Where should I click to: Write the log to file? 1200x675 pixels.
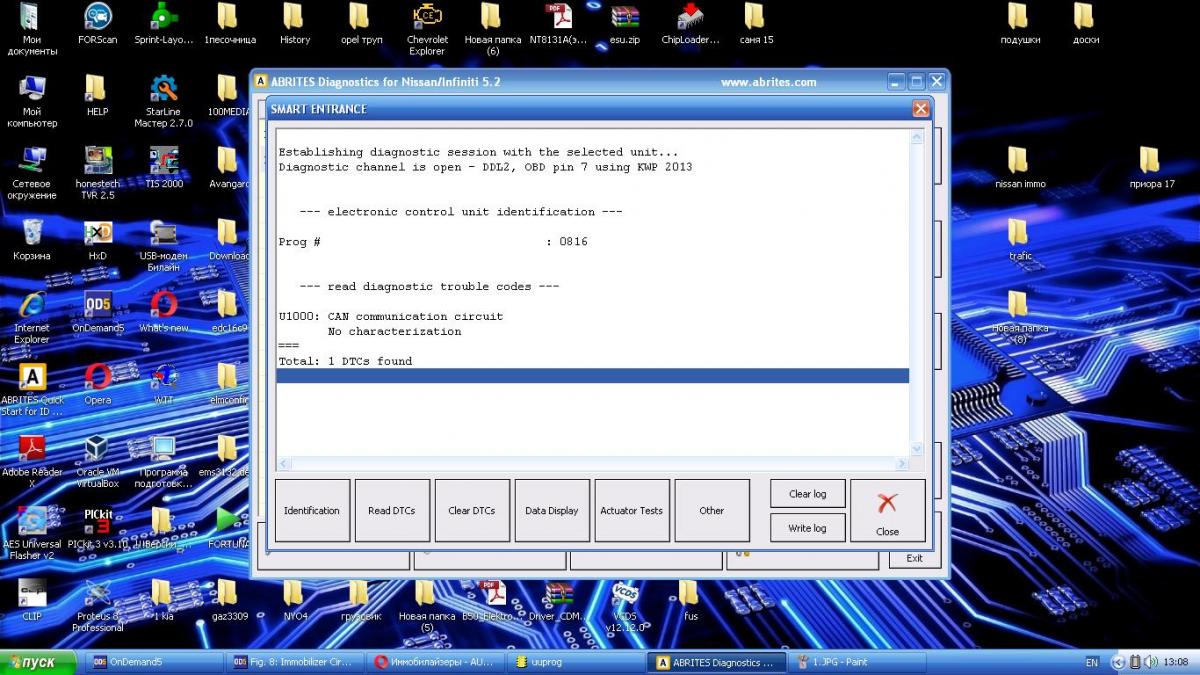pyautogui.click(x=808, y=528)
